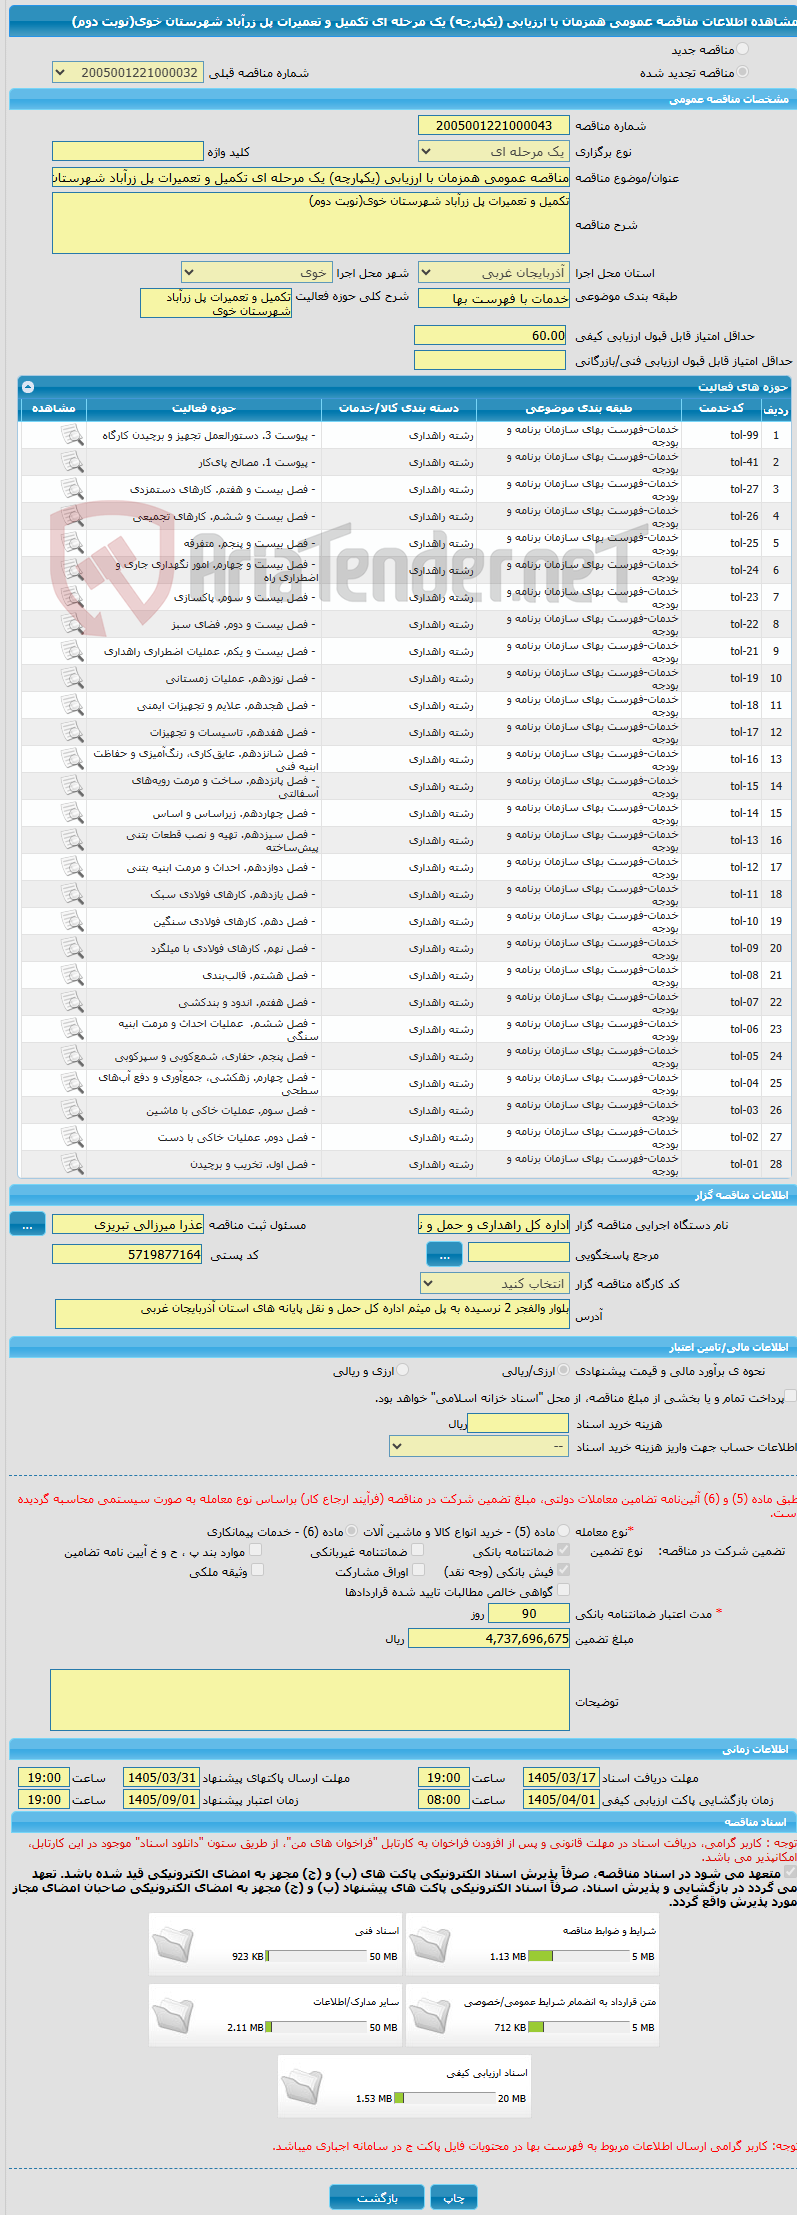Viewport: 797px width, 2215px height.
Task: Open view icon for row tol-18
Action: (72, 705)
